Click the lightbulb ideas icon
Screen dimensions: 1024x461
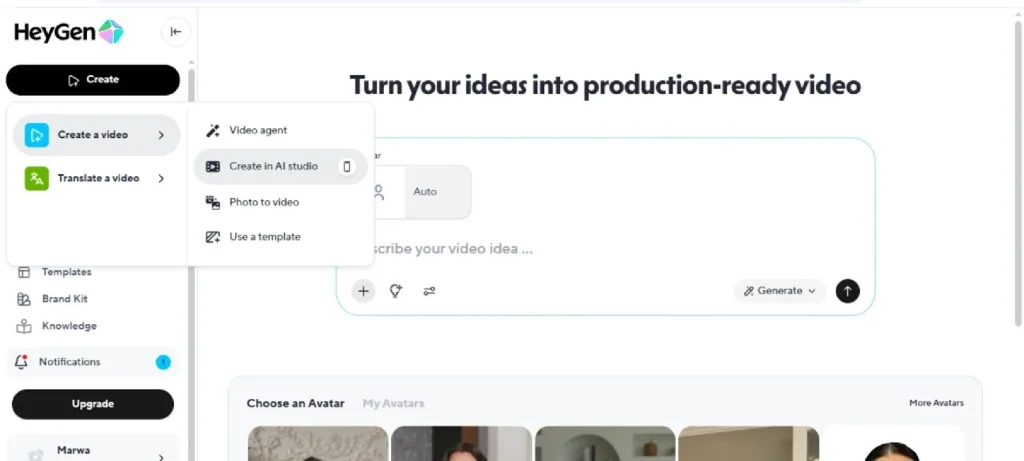point(396,291)
